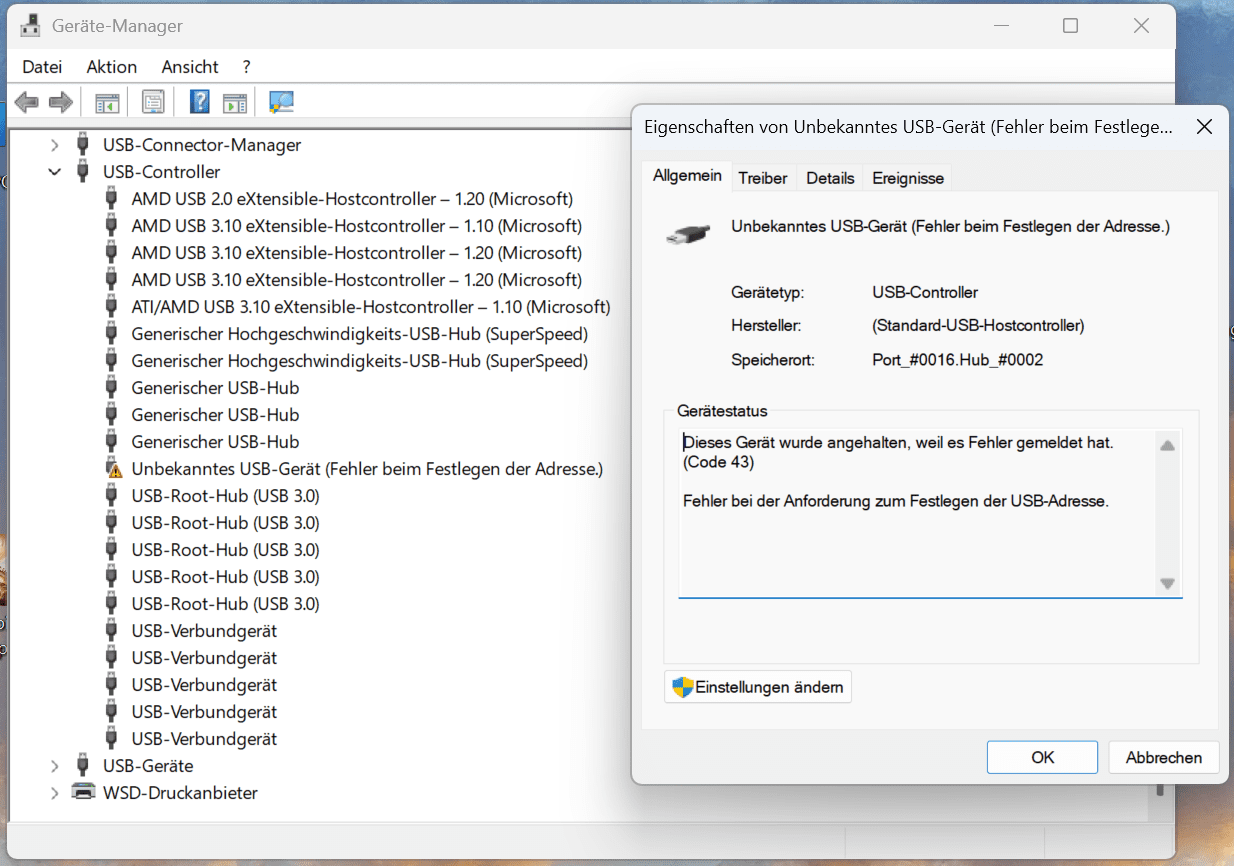
Task: Select AMD USB 2.0 eXtensible-Hostcontroller – 1.20
Action: click(352, 199)
